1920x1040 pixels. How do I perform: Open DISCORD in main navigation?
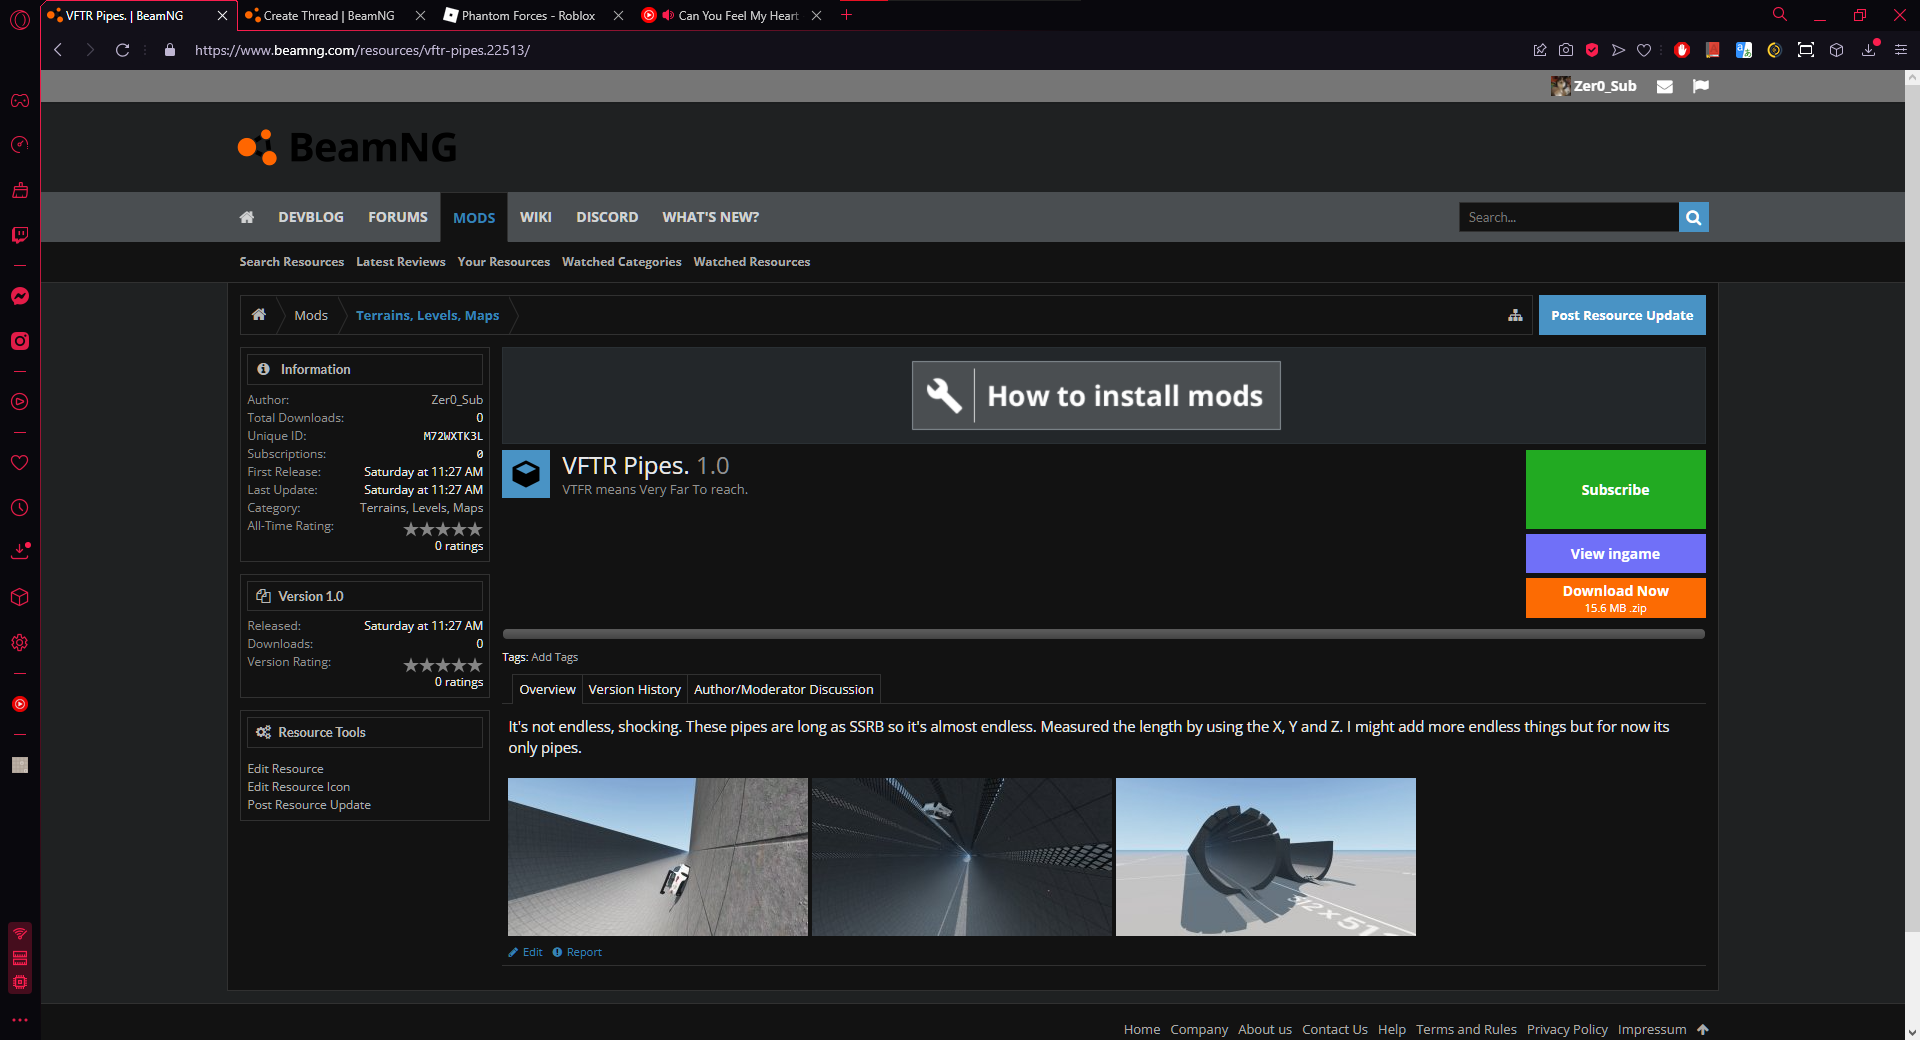[607, 217]
